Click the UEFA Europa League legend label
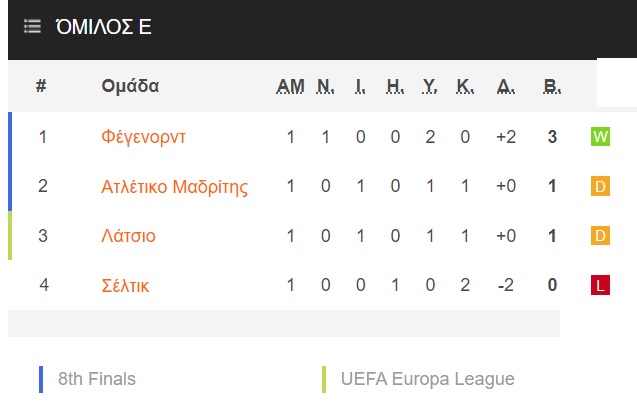Screen dimensions: 637x403 click(x=427, y=379)
